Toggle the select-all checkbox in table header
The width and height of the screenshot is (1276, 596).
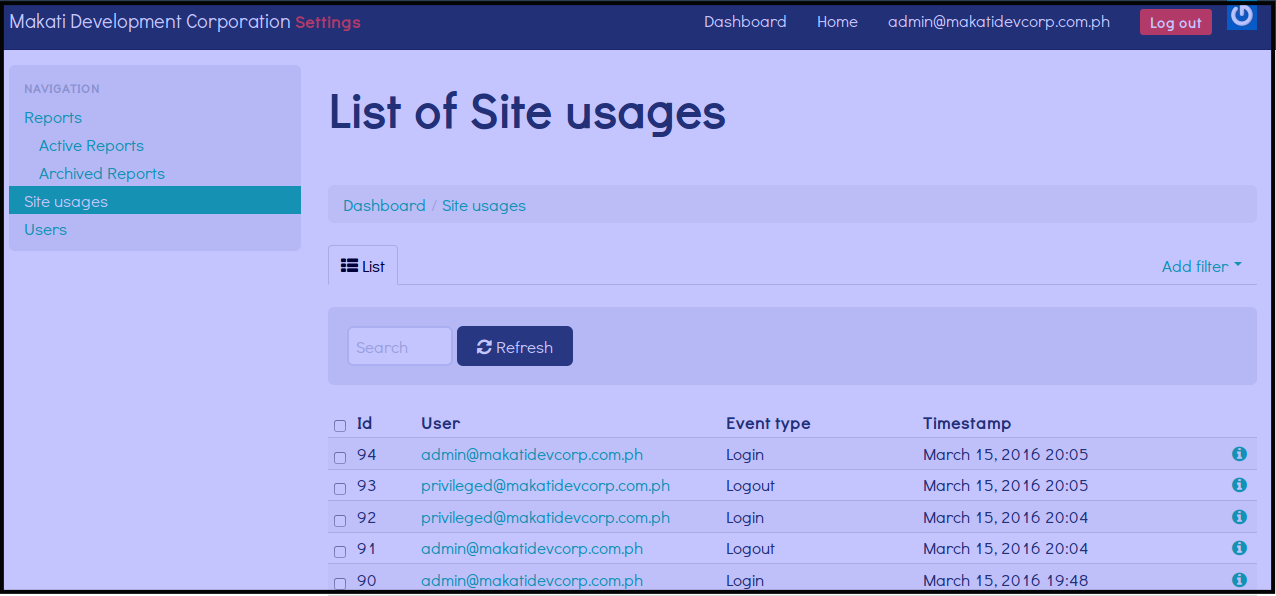(340, 426)
